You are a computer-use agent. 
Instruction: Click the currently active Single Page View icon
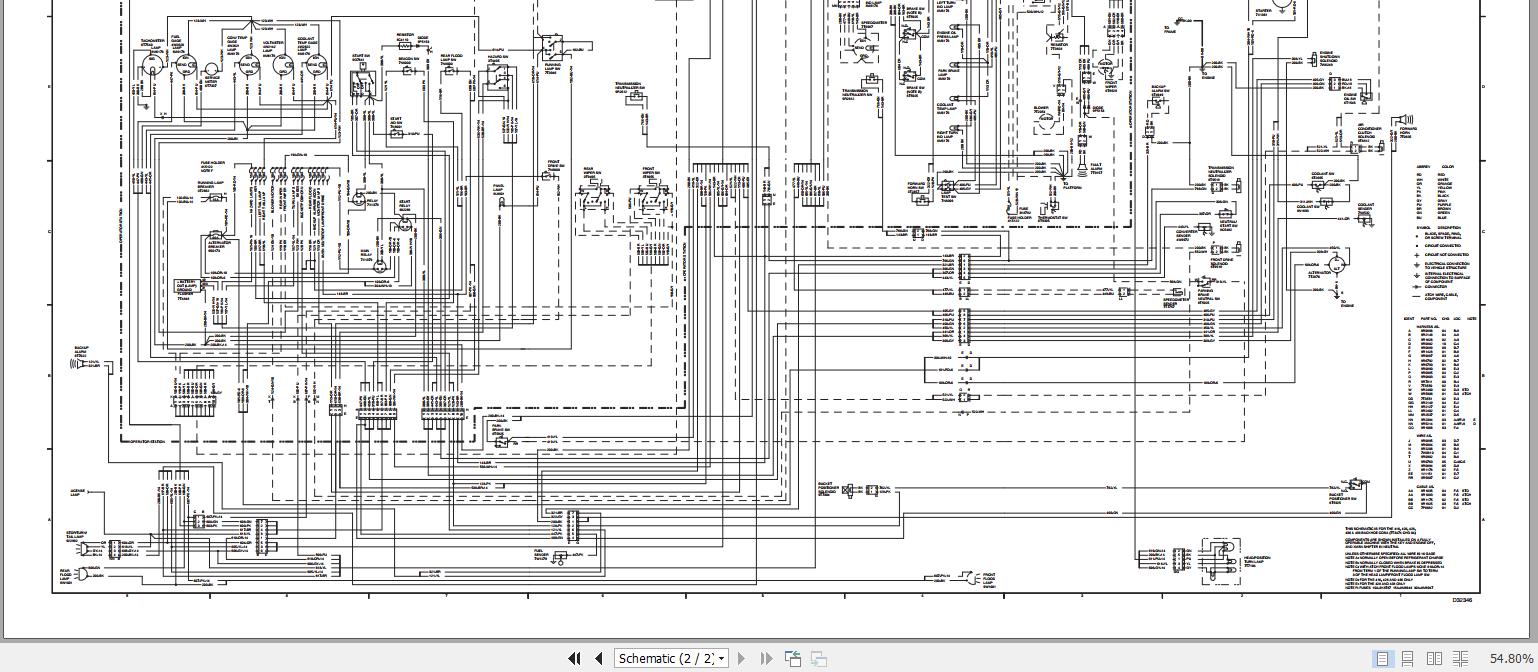pos(1383,658)
